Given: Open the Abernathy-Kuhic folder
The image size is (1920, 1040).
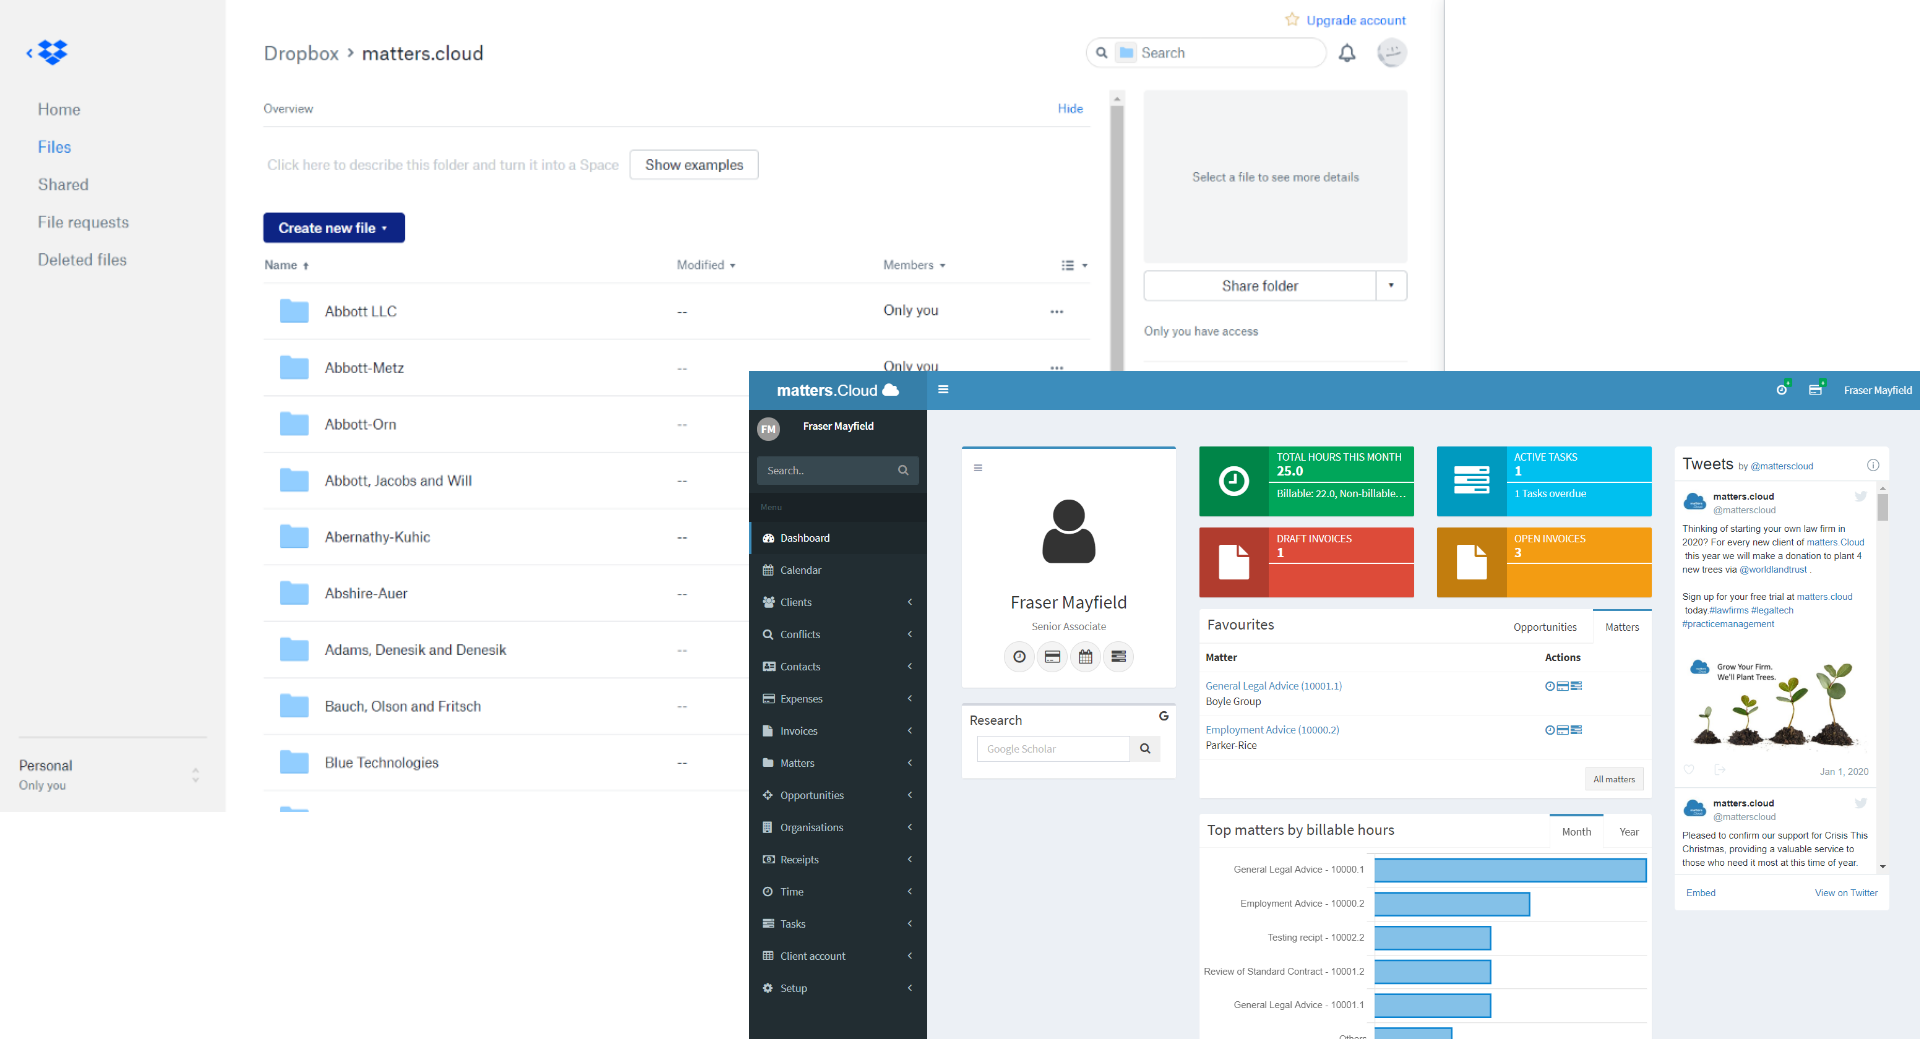Looking at the screenshot, I should pyautogui.click(x=377, y=537).
